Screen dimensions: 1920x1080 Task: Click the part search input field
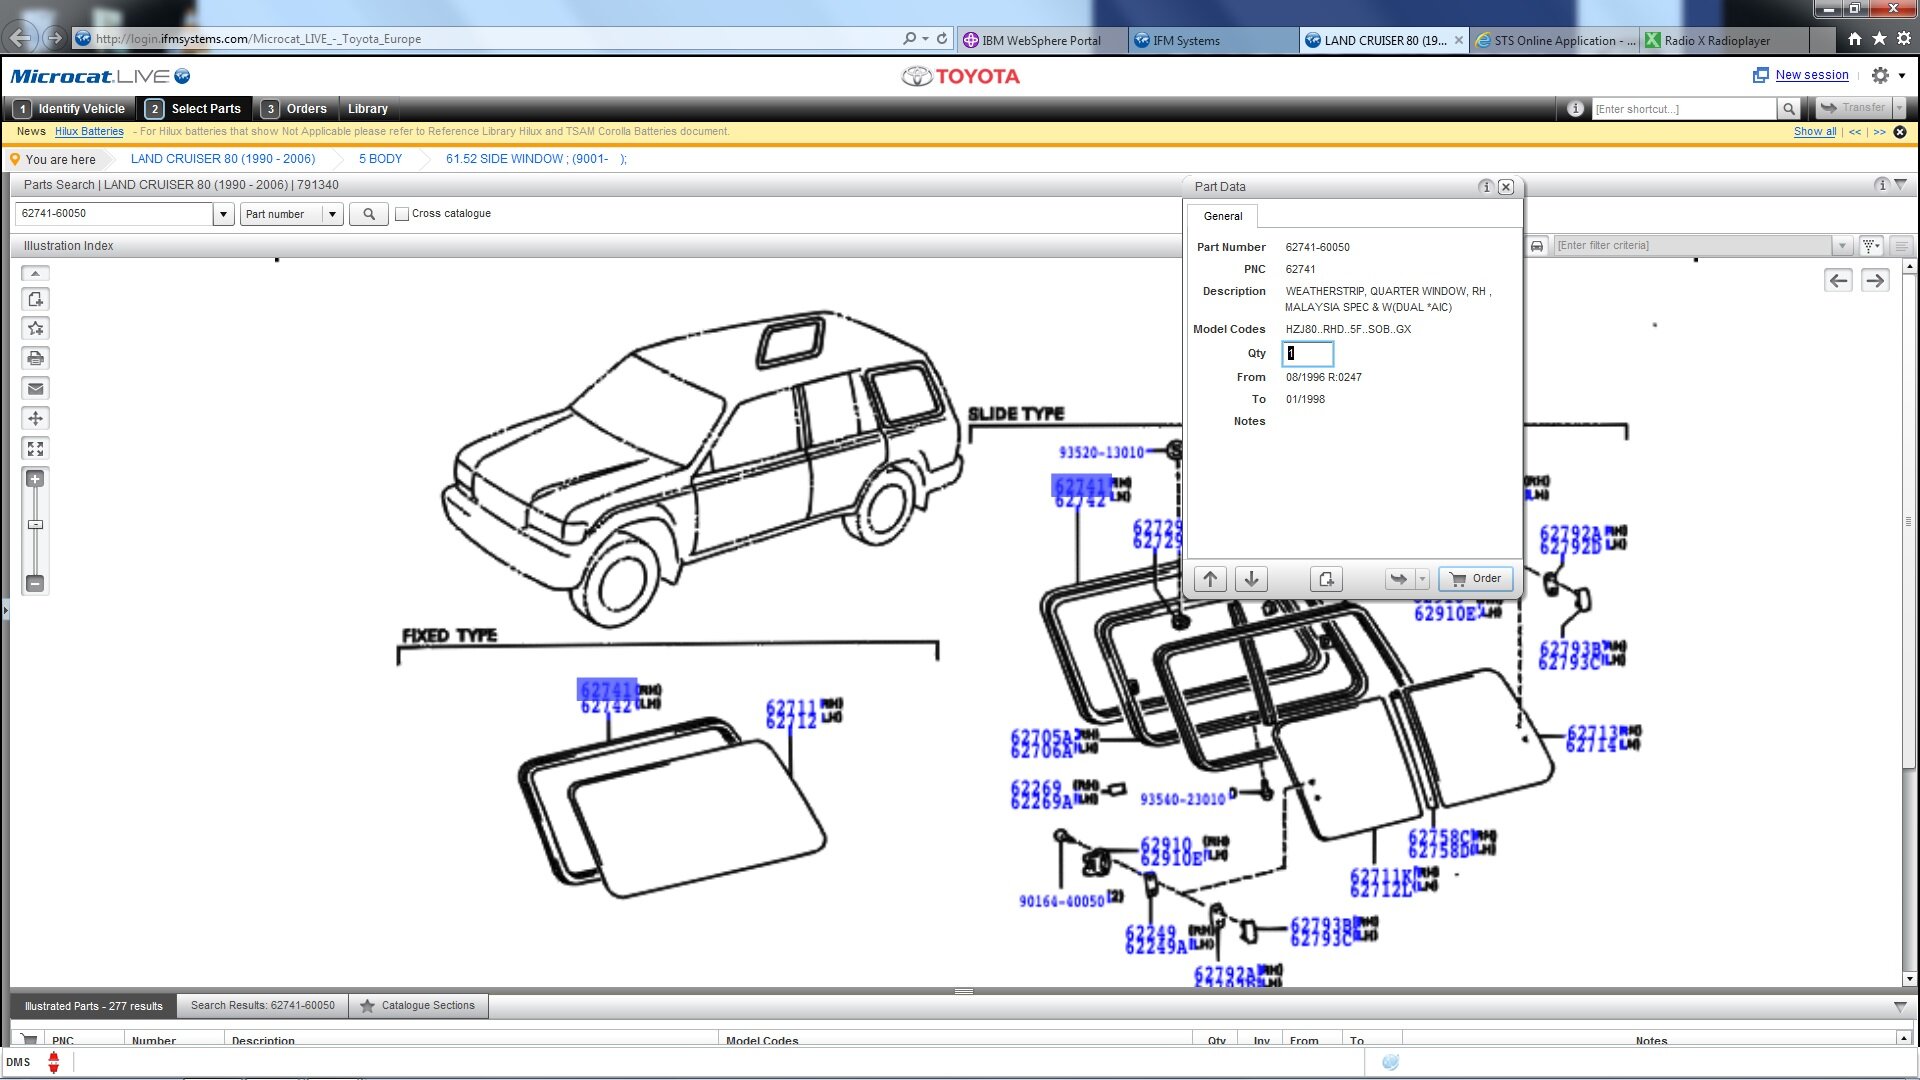tap(114, 214)
